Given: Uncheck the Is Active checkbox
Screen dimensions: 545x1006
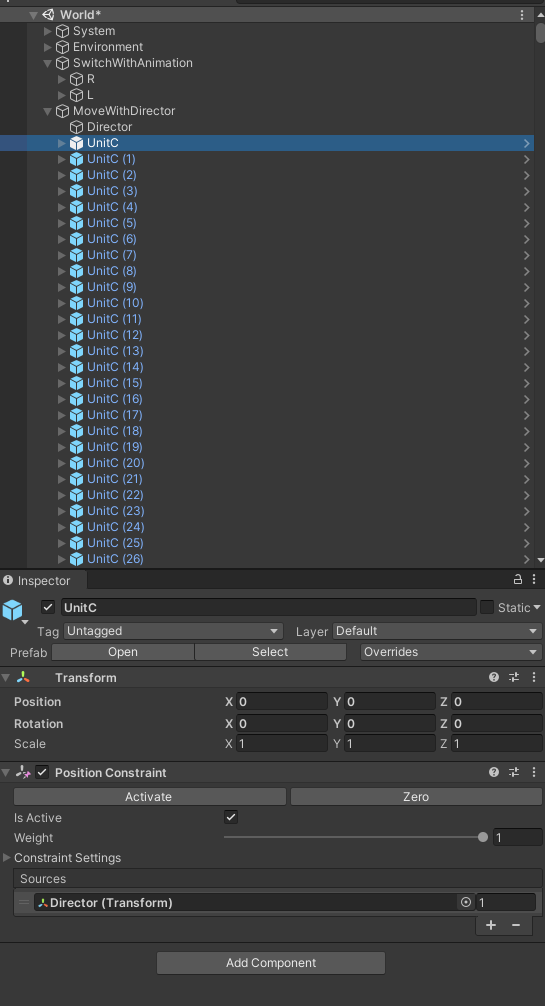Looking at the screenshot, I should pos(231,817).
